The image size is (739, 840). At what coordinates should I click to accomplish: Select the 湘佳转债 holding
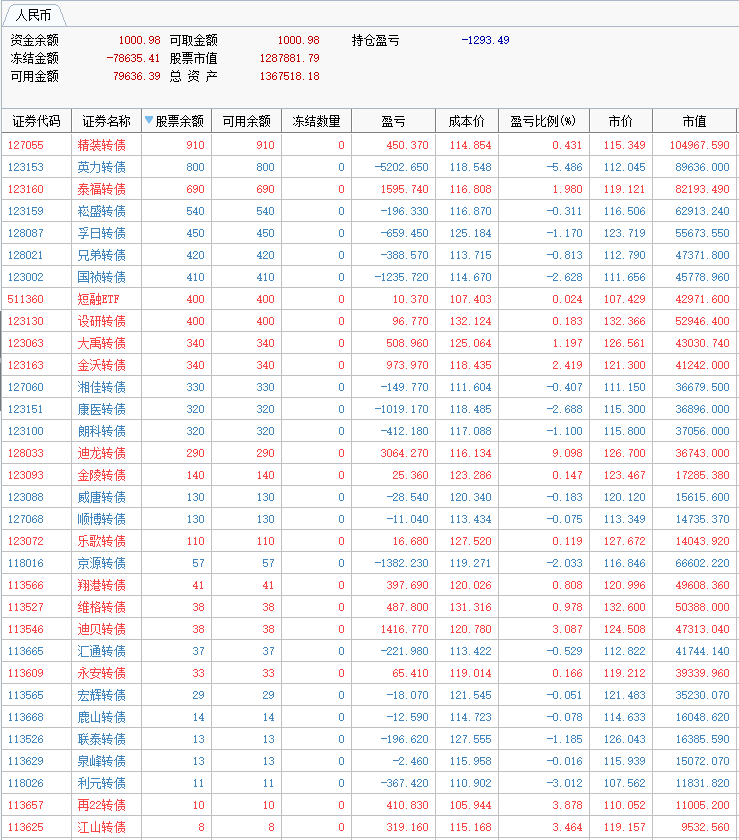point(101,387)
